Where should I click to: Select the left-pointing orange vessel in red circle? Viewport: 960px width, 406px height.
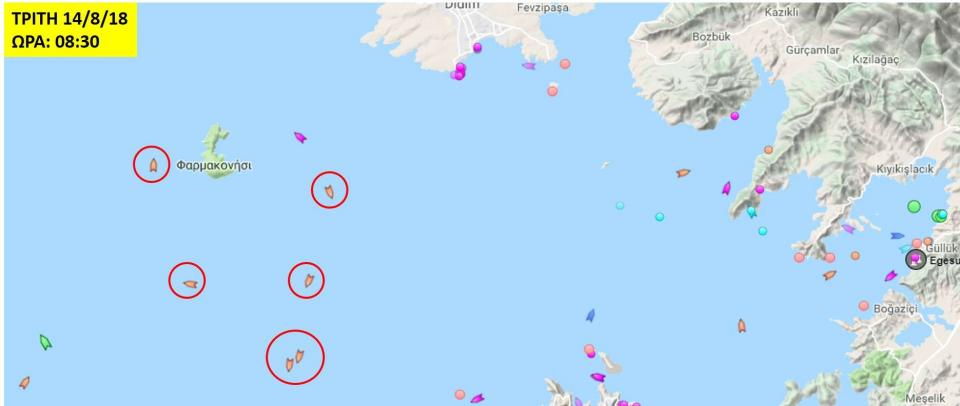coord(190,284)
